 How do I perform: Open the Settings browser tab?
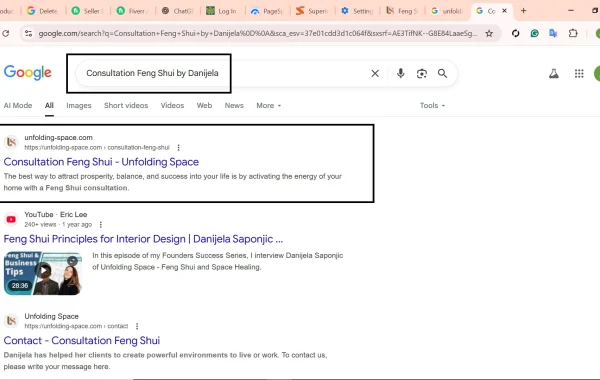[357, 11]
